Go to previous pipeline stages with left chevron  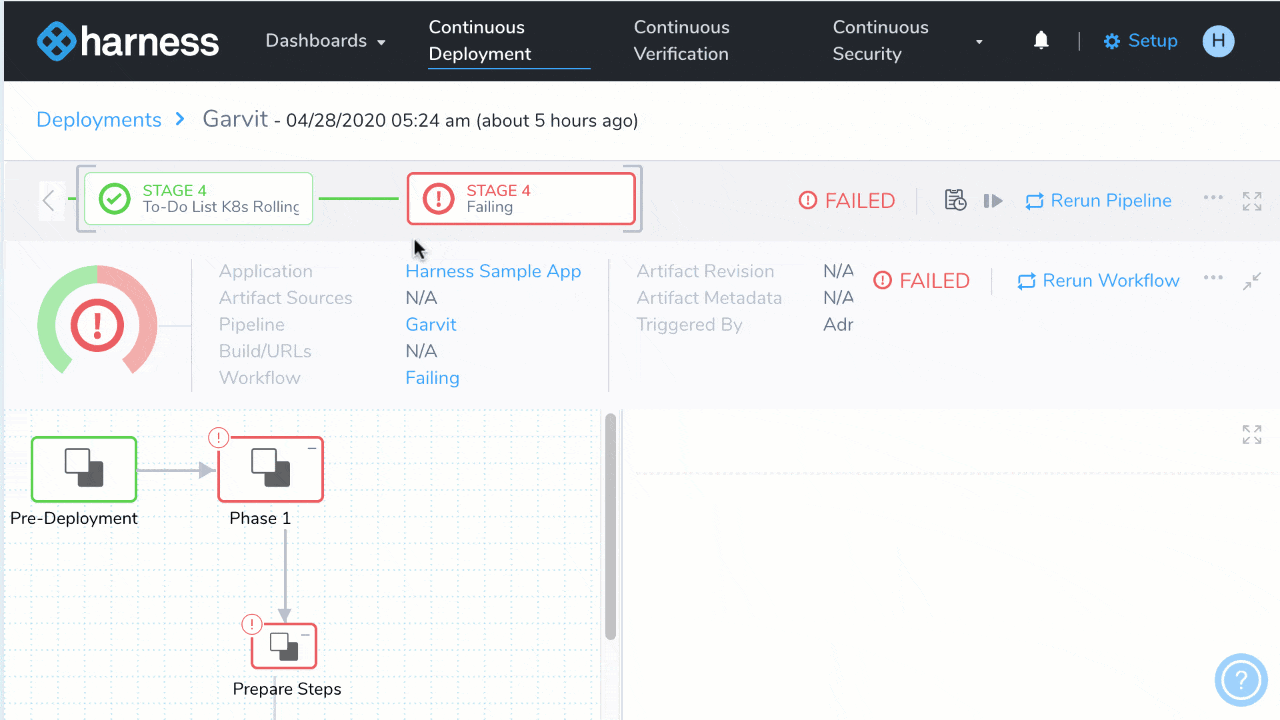49,200
